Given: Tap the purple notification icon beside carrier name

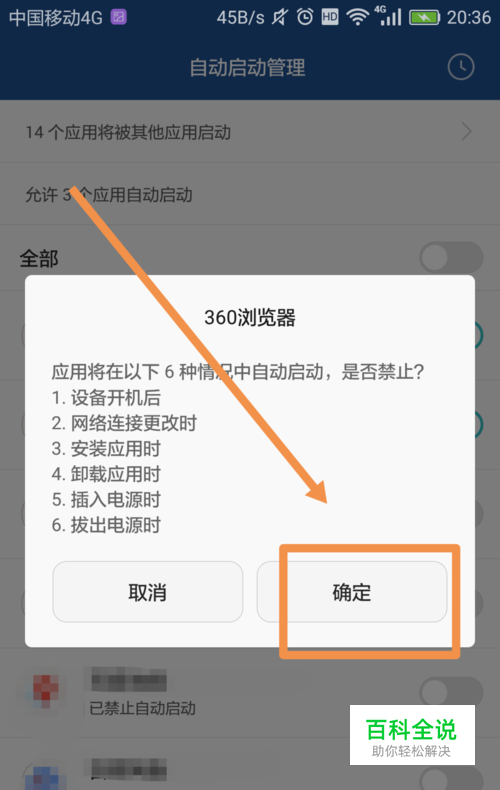Looking at the screenshot, I should [118, 18].
